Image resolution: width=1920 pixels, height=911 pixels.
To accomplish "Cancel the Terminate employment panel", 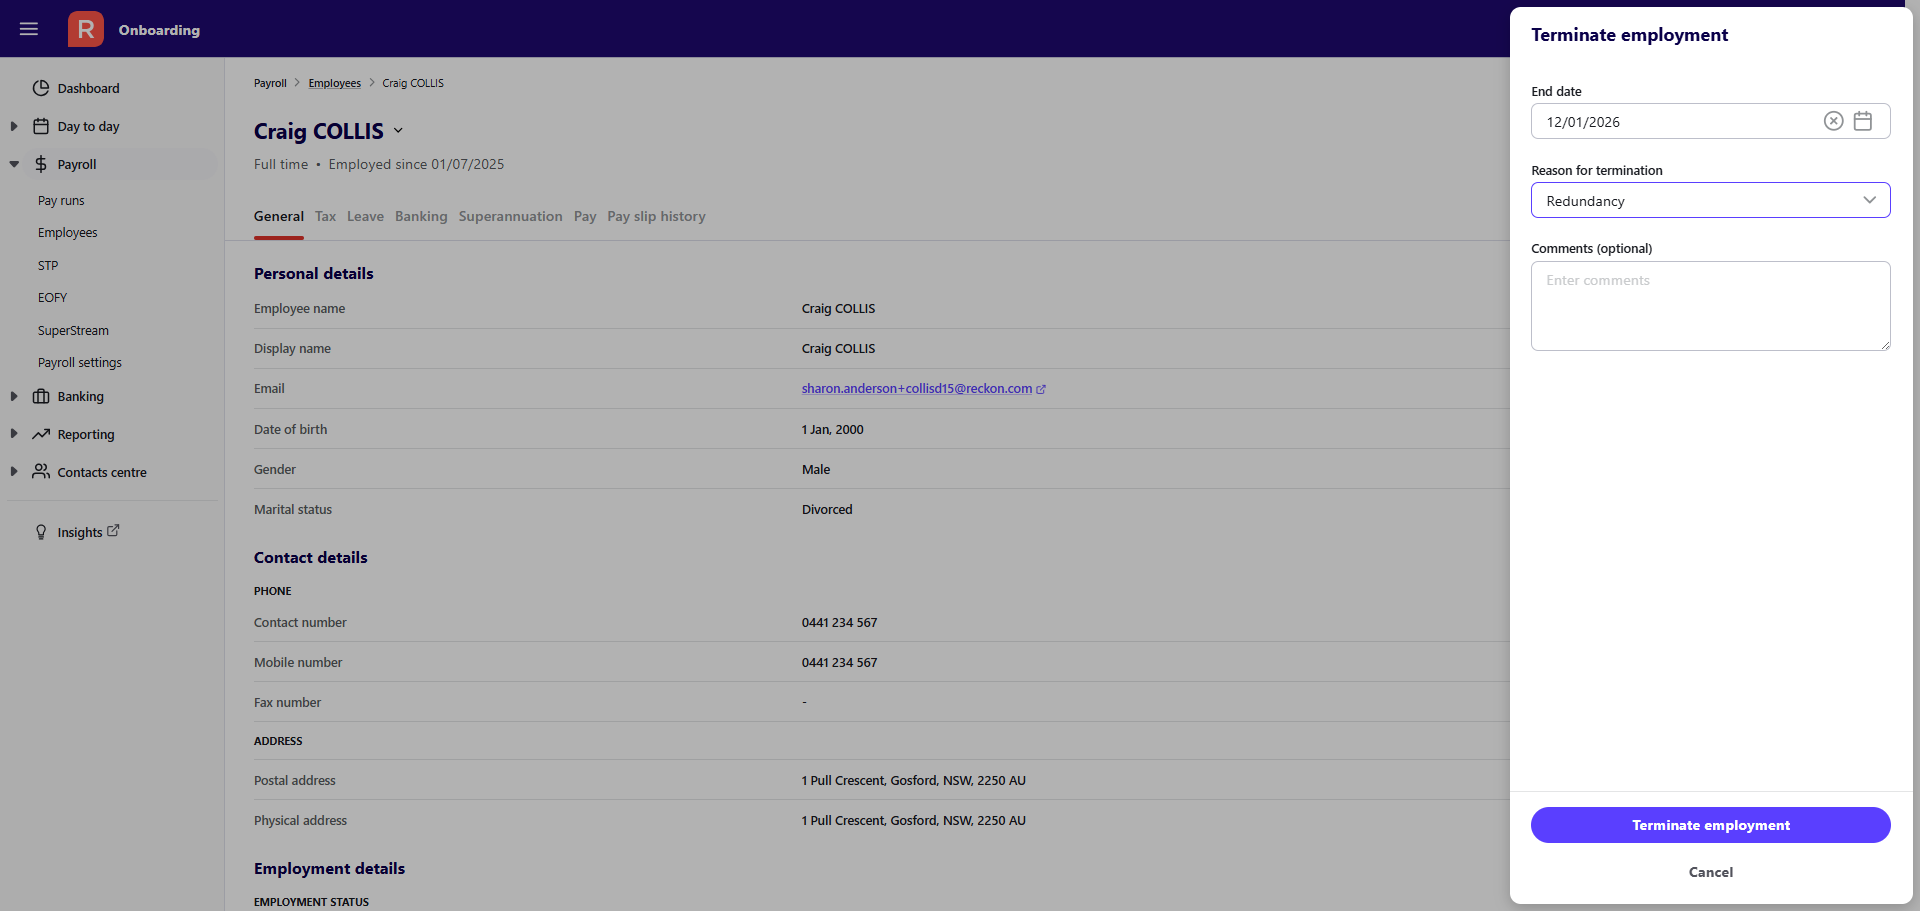I will (1710, 872).
